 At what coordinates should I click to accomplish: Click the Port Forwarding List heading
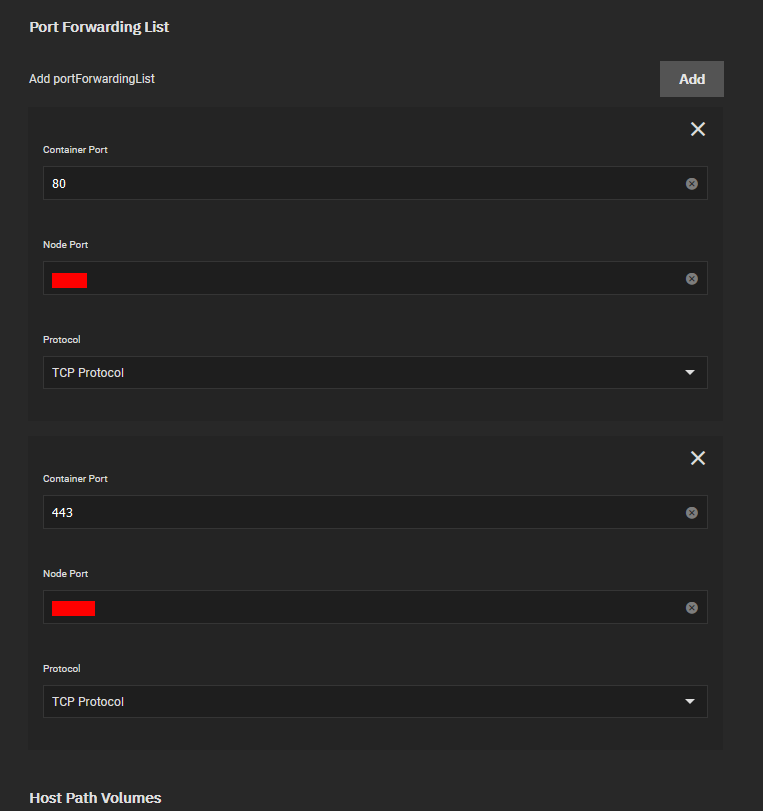(99, 27)
